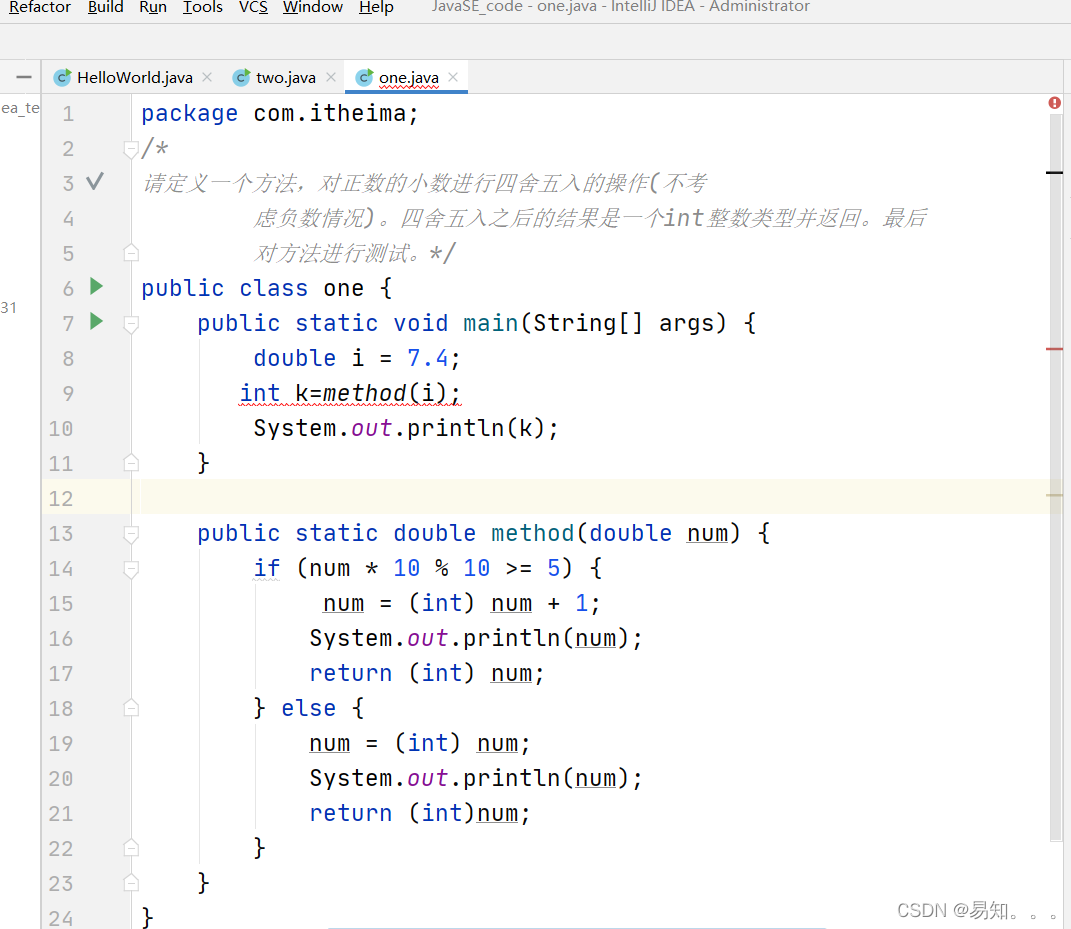Click 'main' method name on line 7
The width and height of the screenshot is (1071, 929).
point(490,323)
